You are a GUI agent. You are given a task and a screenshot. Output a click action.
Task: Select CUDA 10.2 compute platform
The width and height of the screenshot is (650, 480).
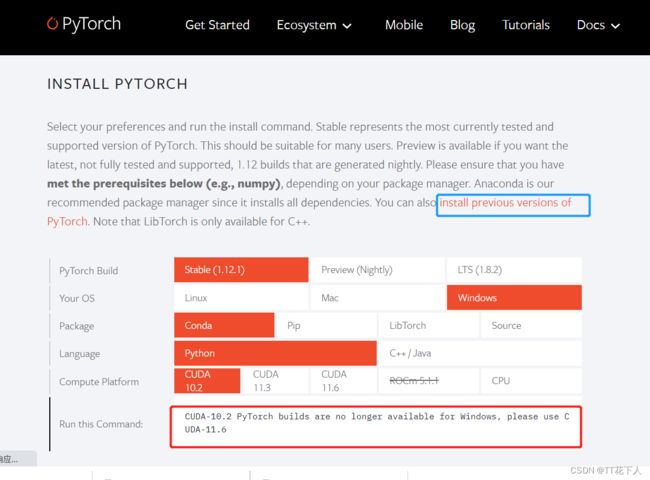207,381
